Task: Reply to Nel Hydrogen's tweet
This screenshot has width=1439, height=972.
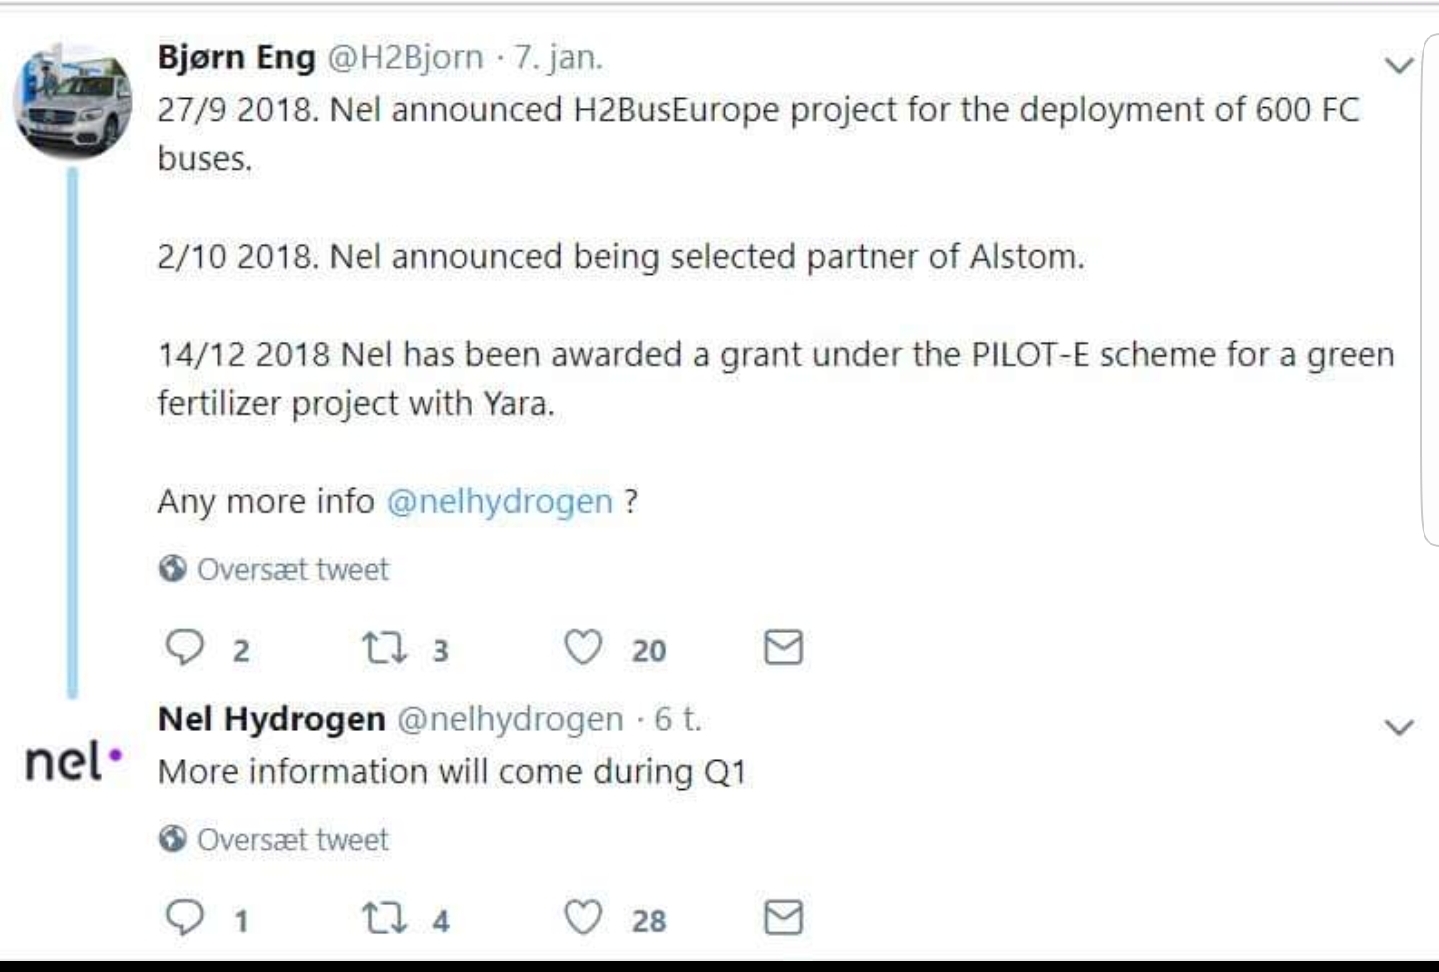Action: 185,918
